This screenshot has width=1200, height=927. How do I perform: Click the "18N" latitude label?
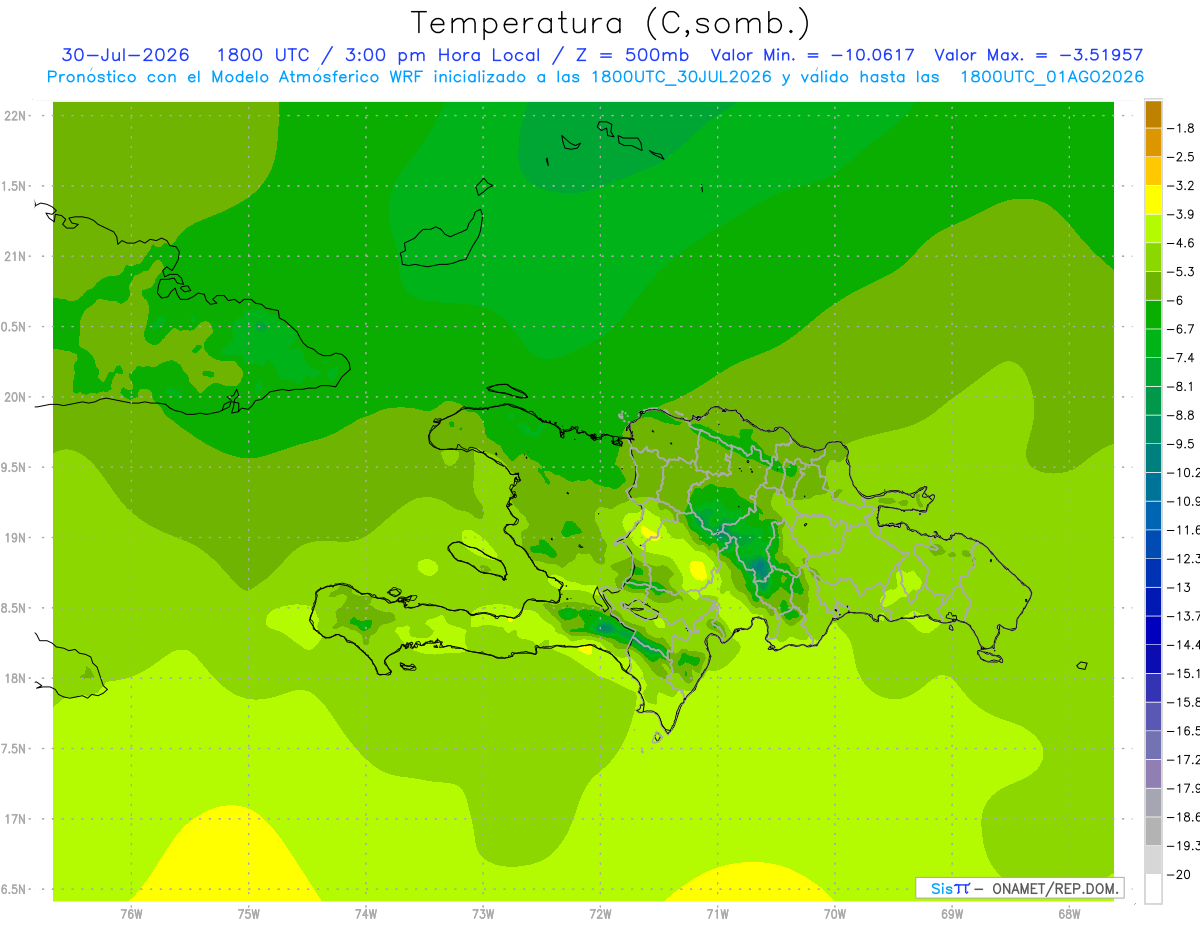[x=15, y=679]
